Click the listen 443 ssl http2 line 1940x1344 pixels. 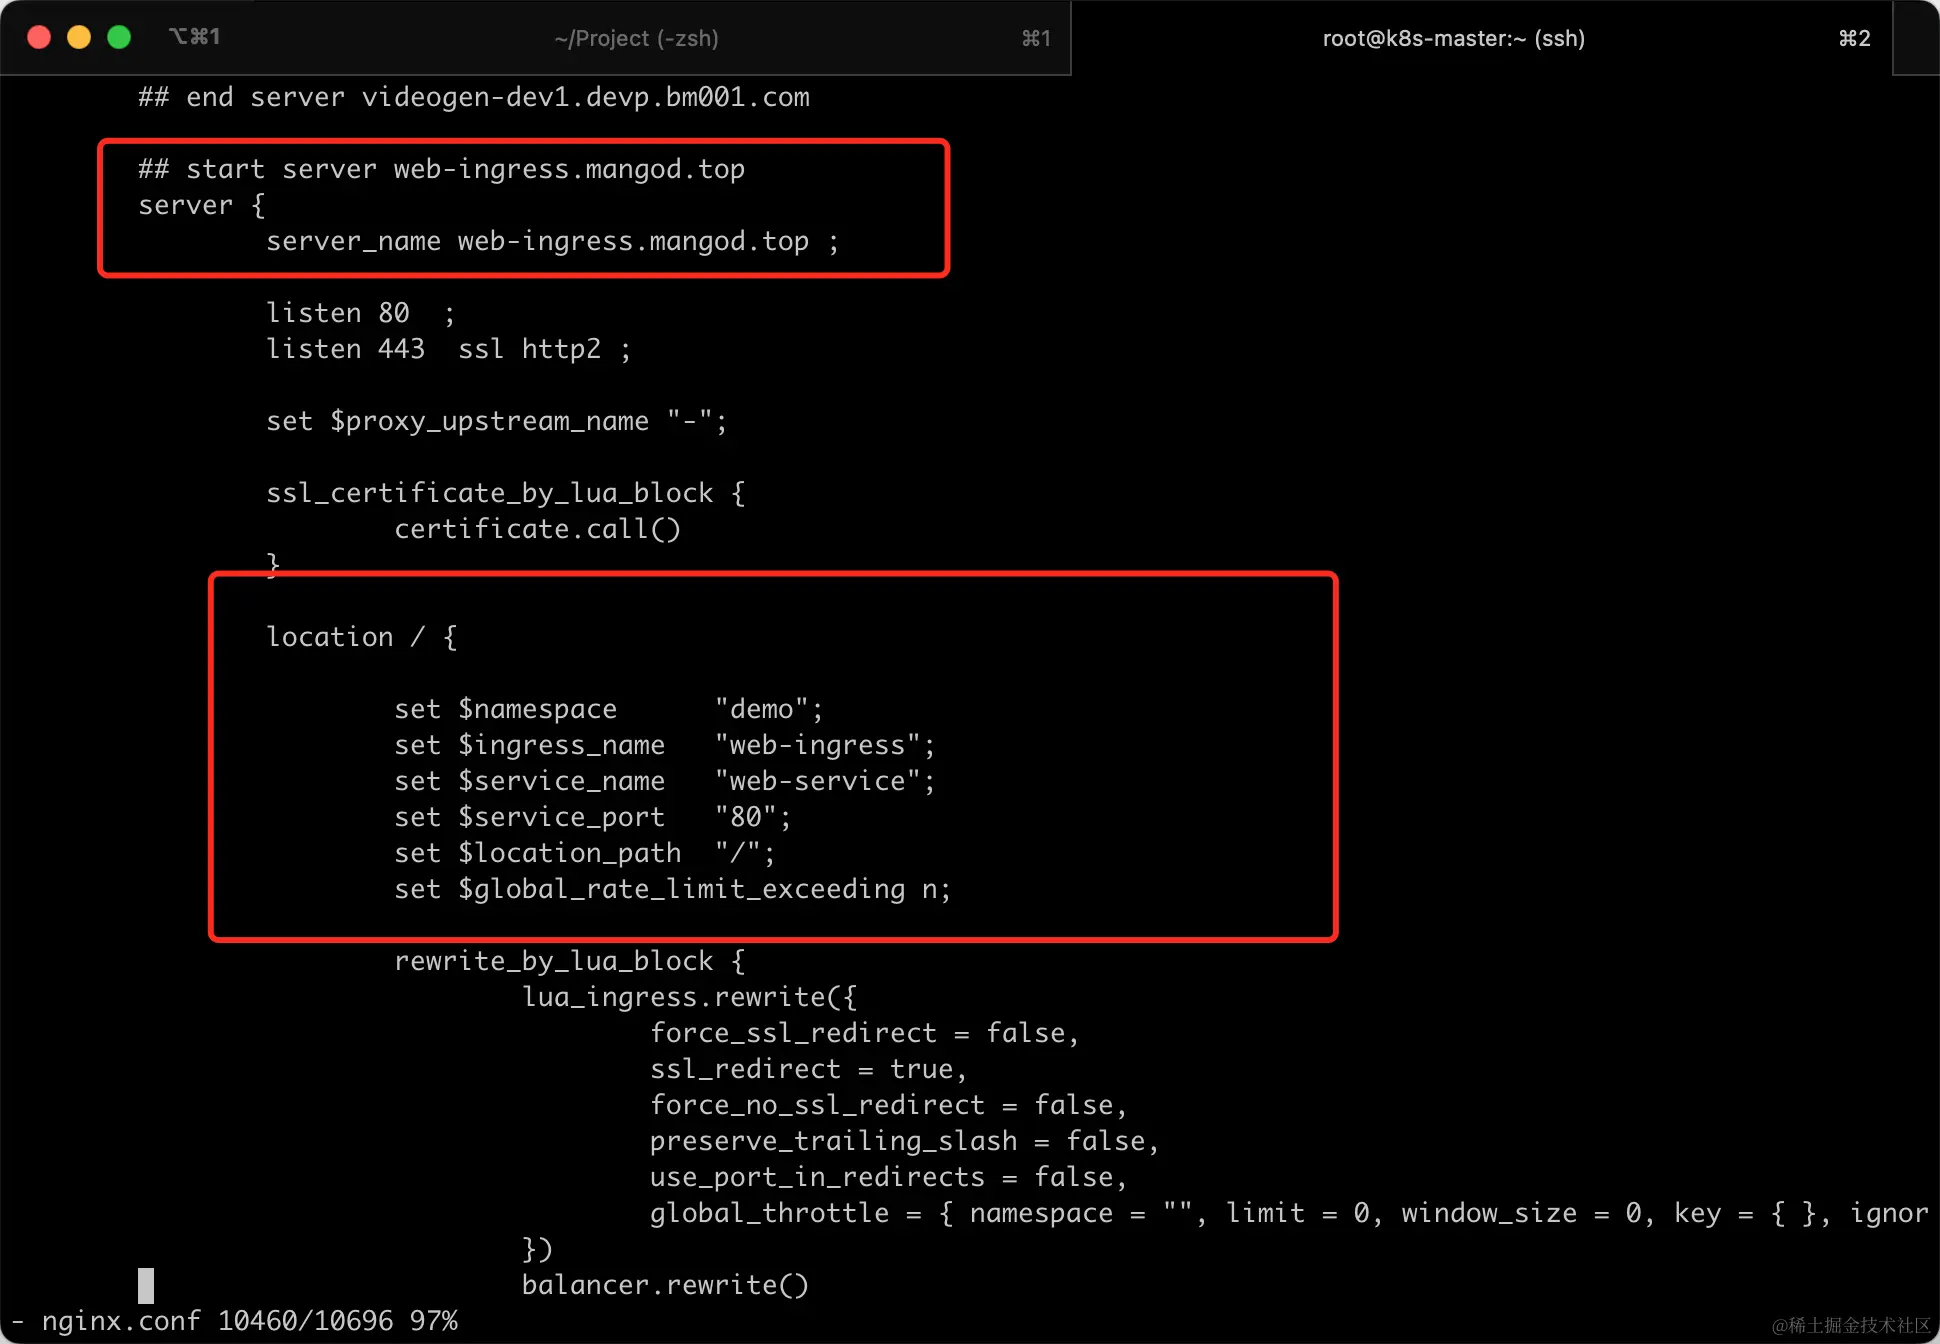pos(448,349)
